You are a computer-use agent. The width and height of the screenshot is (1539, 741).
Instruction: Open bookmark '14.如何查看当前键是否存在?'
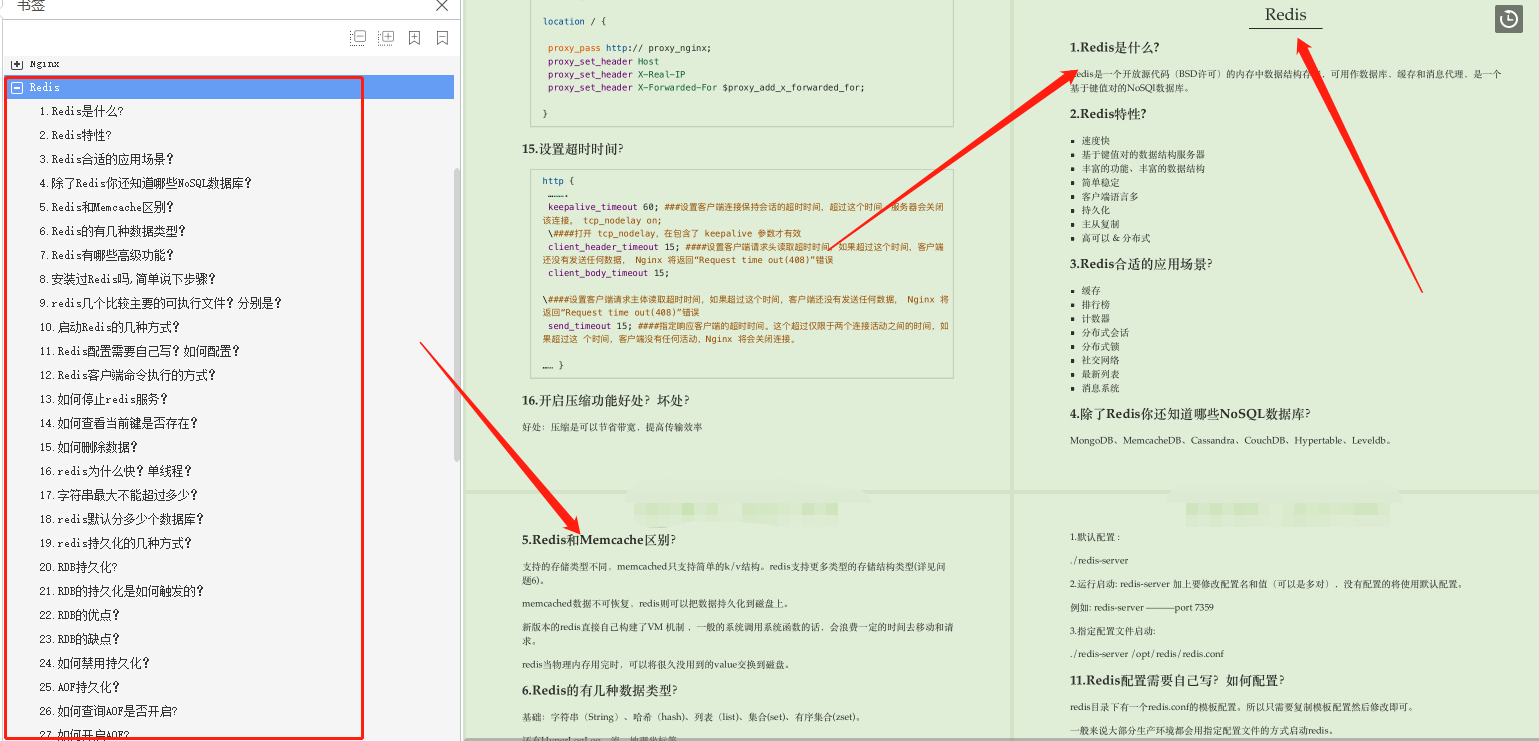119,424
